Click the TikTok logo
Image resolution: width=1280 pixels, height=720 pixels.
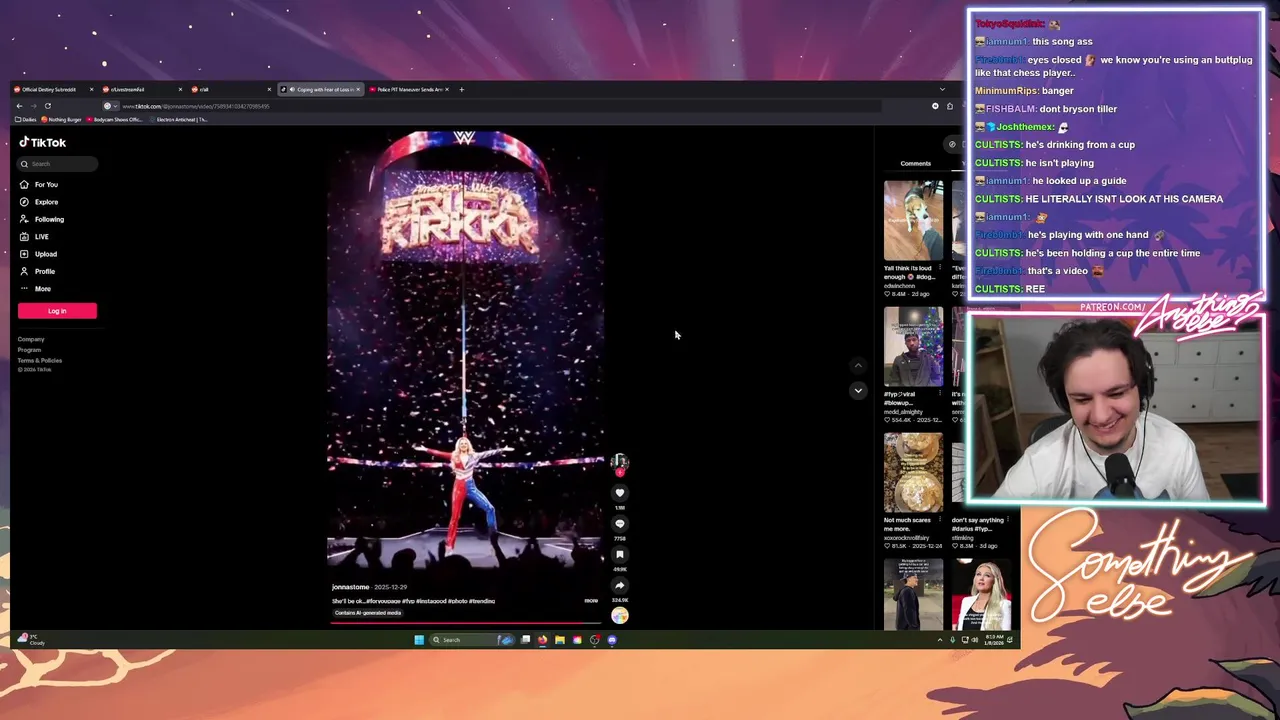pyautogui.click(x=42, y=142)
